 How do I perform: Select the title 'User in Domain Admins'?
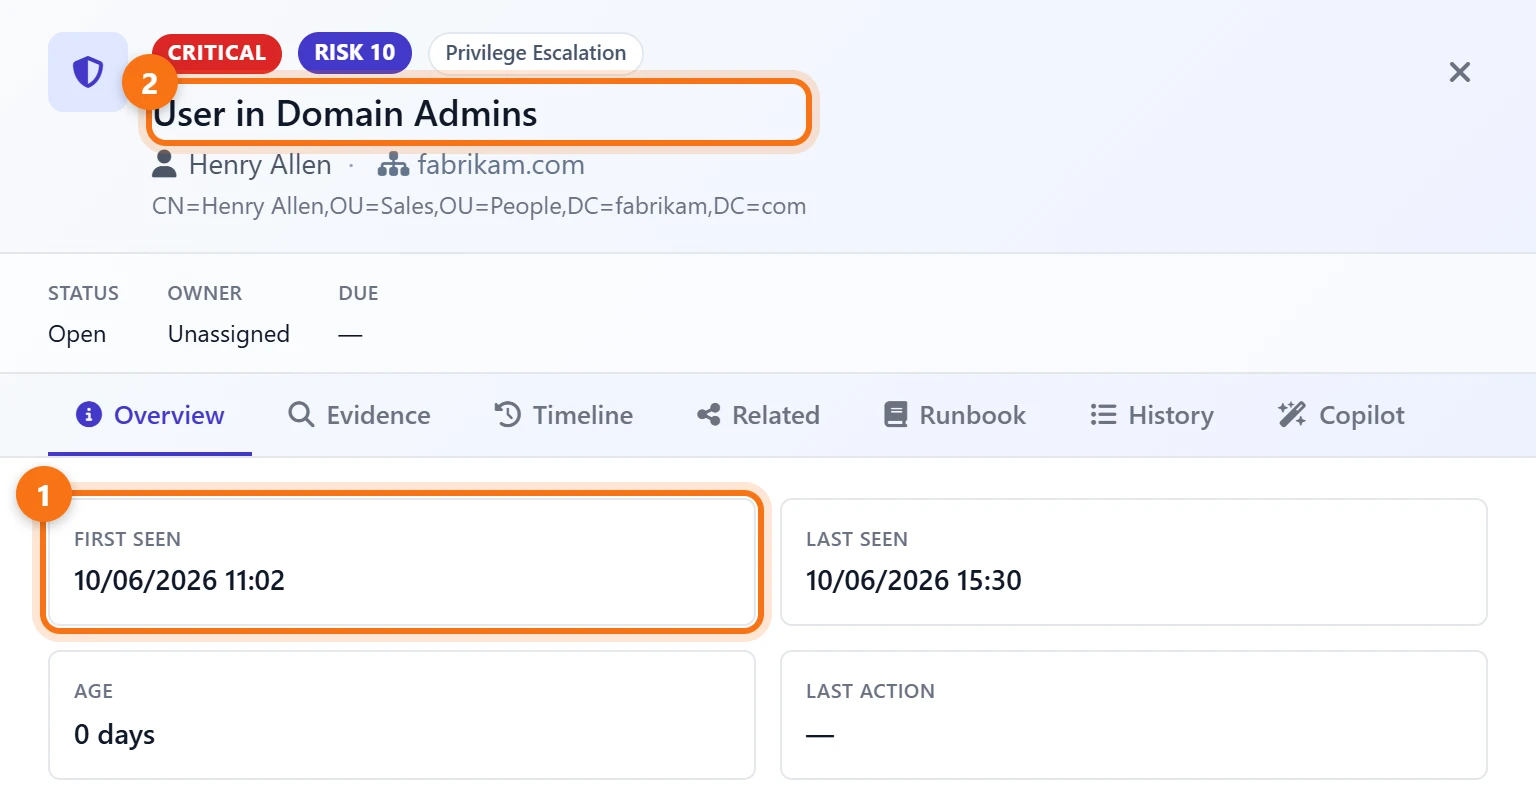(x=345, y=114)
